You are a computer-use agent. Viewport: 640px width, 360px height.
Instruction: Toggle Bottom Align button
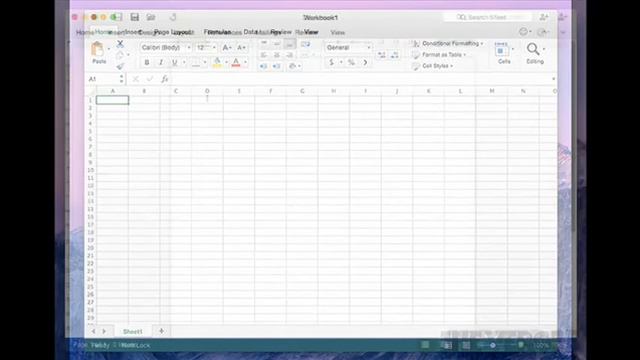(289, 44)
